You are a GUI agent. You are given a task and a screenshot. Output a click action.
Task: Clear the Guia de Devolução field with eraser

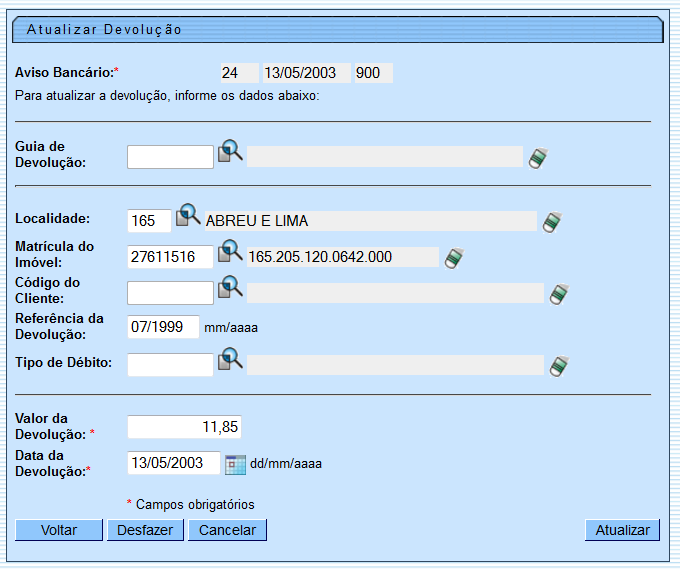click(x=538, y=158)
